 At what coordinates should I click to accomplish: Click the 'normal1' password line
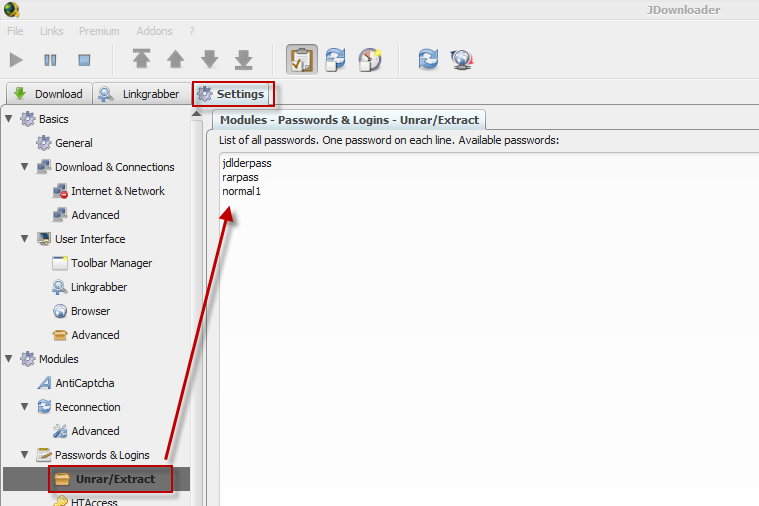point(242,191)
